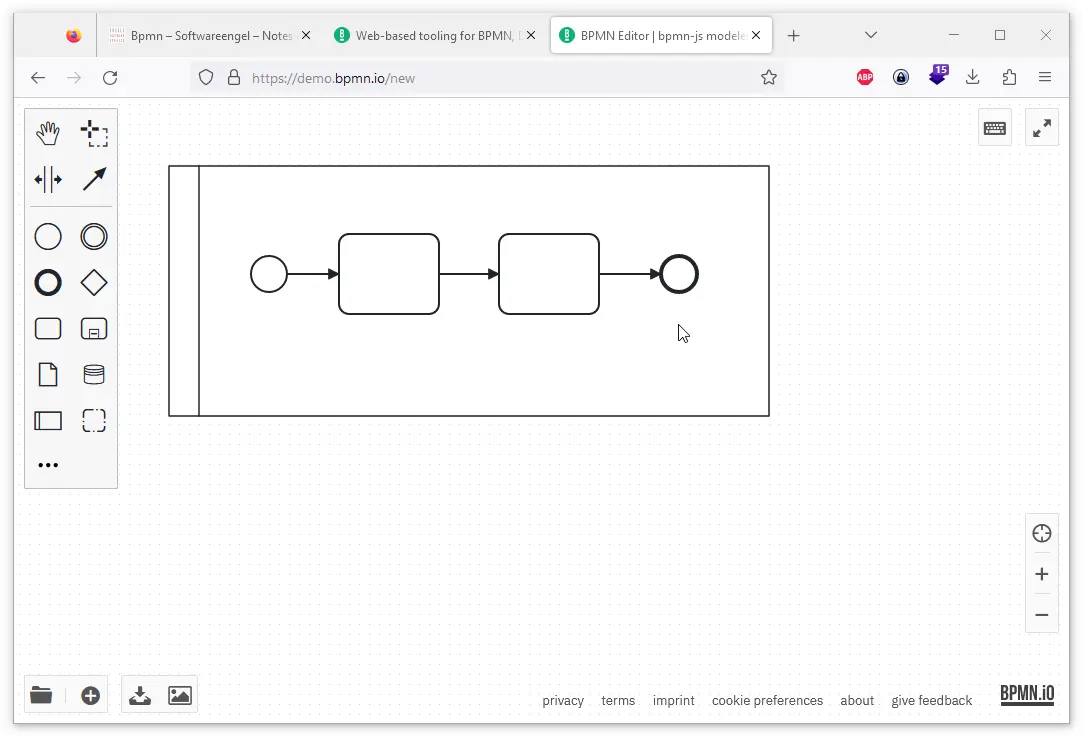Toggle fullscreen mode for the editor
The width and height of the screenshot is (1083, 737).
[x=1042, y=128]
